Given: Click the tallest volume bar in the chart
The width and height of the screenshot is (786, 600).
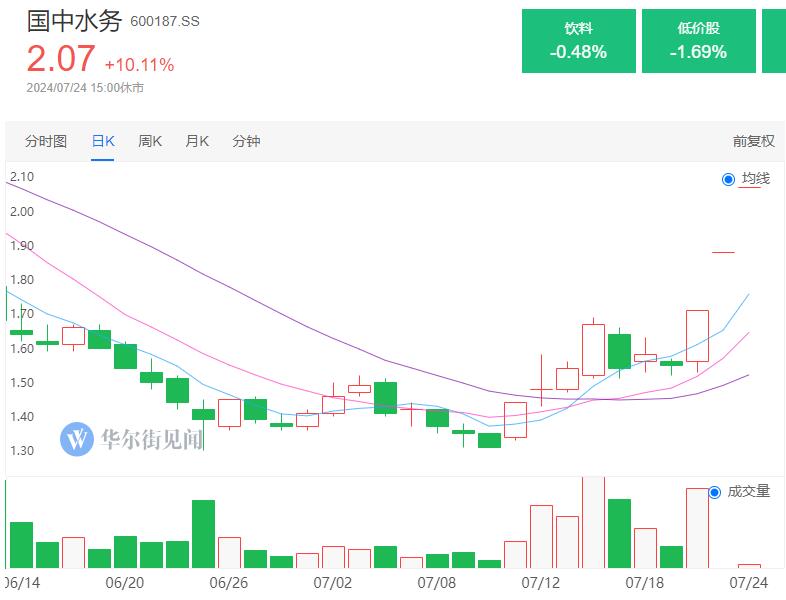Looking at the screenshot, I should pos(593,522).
